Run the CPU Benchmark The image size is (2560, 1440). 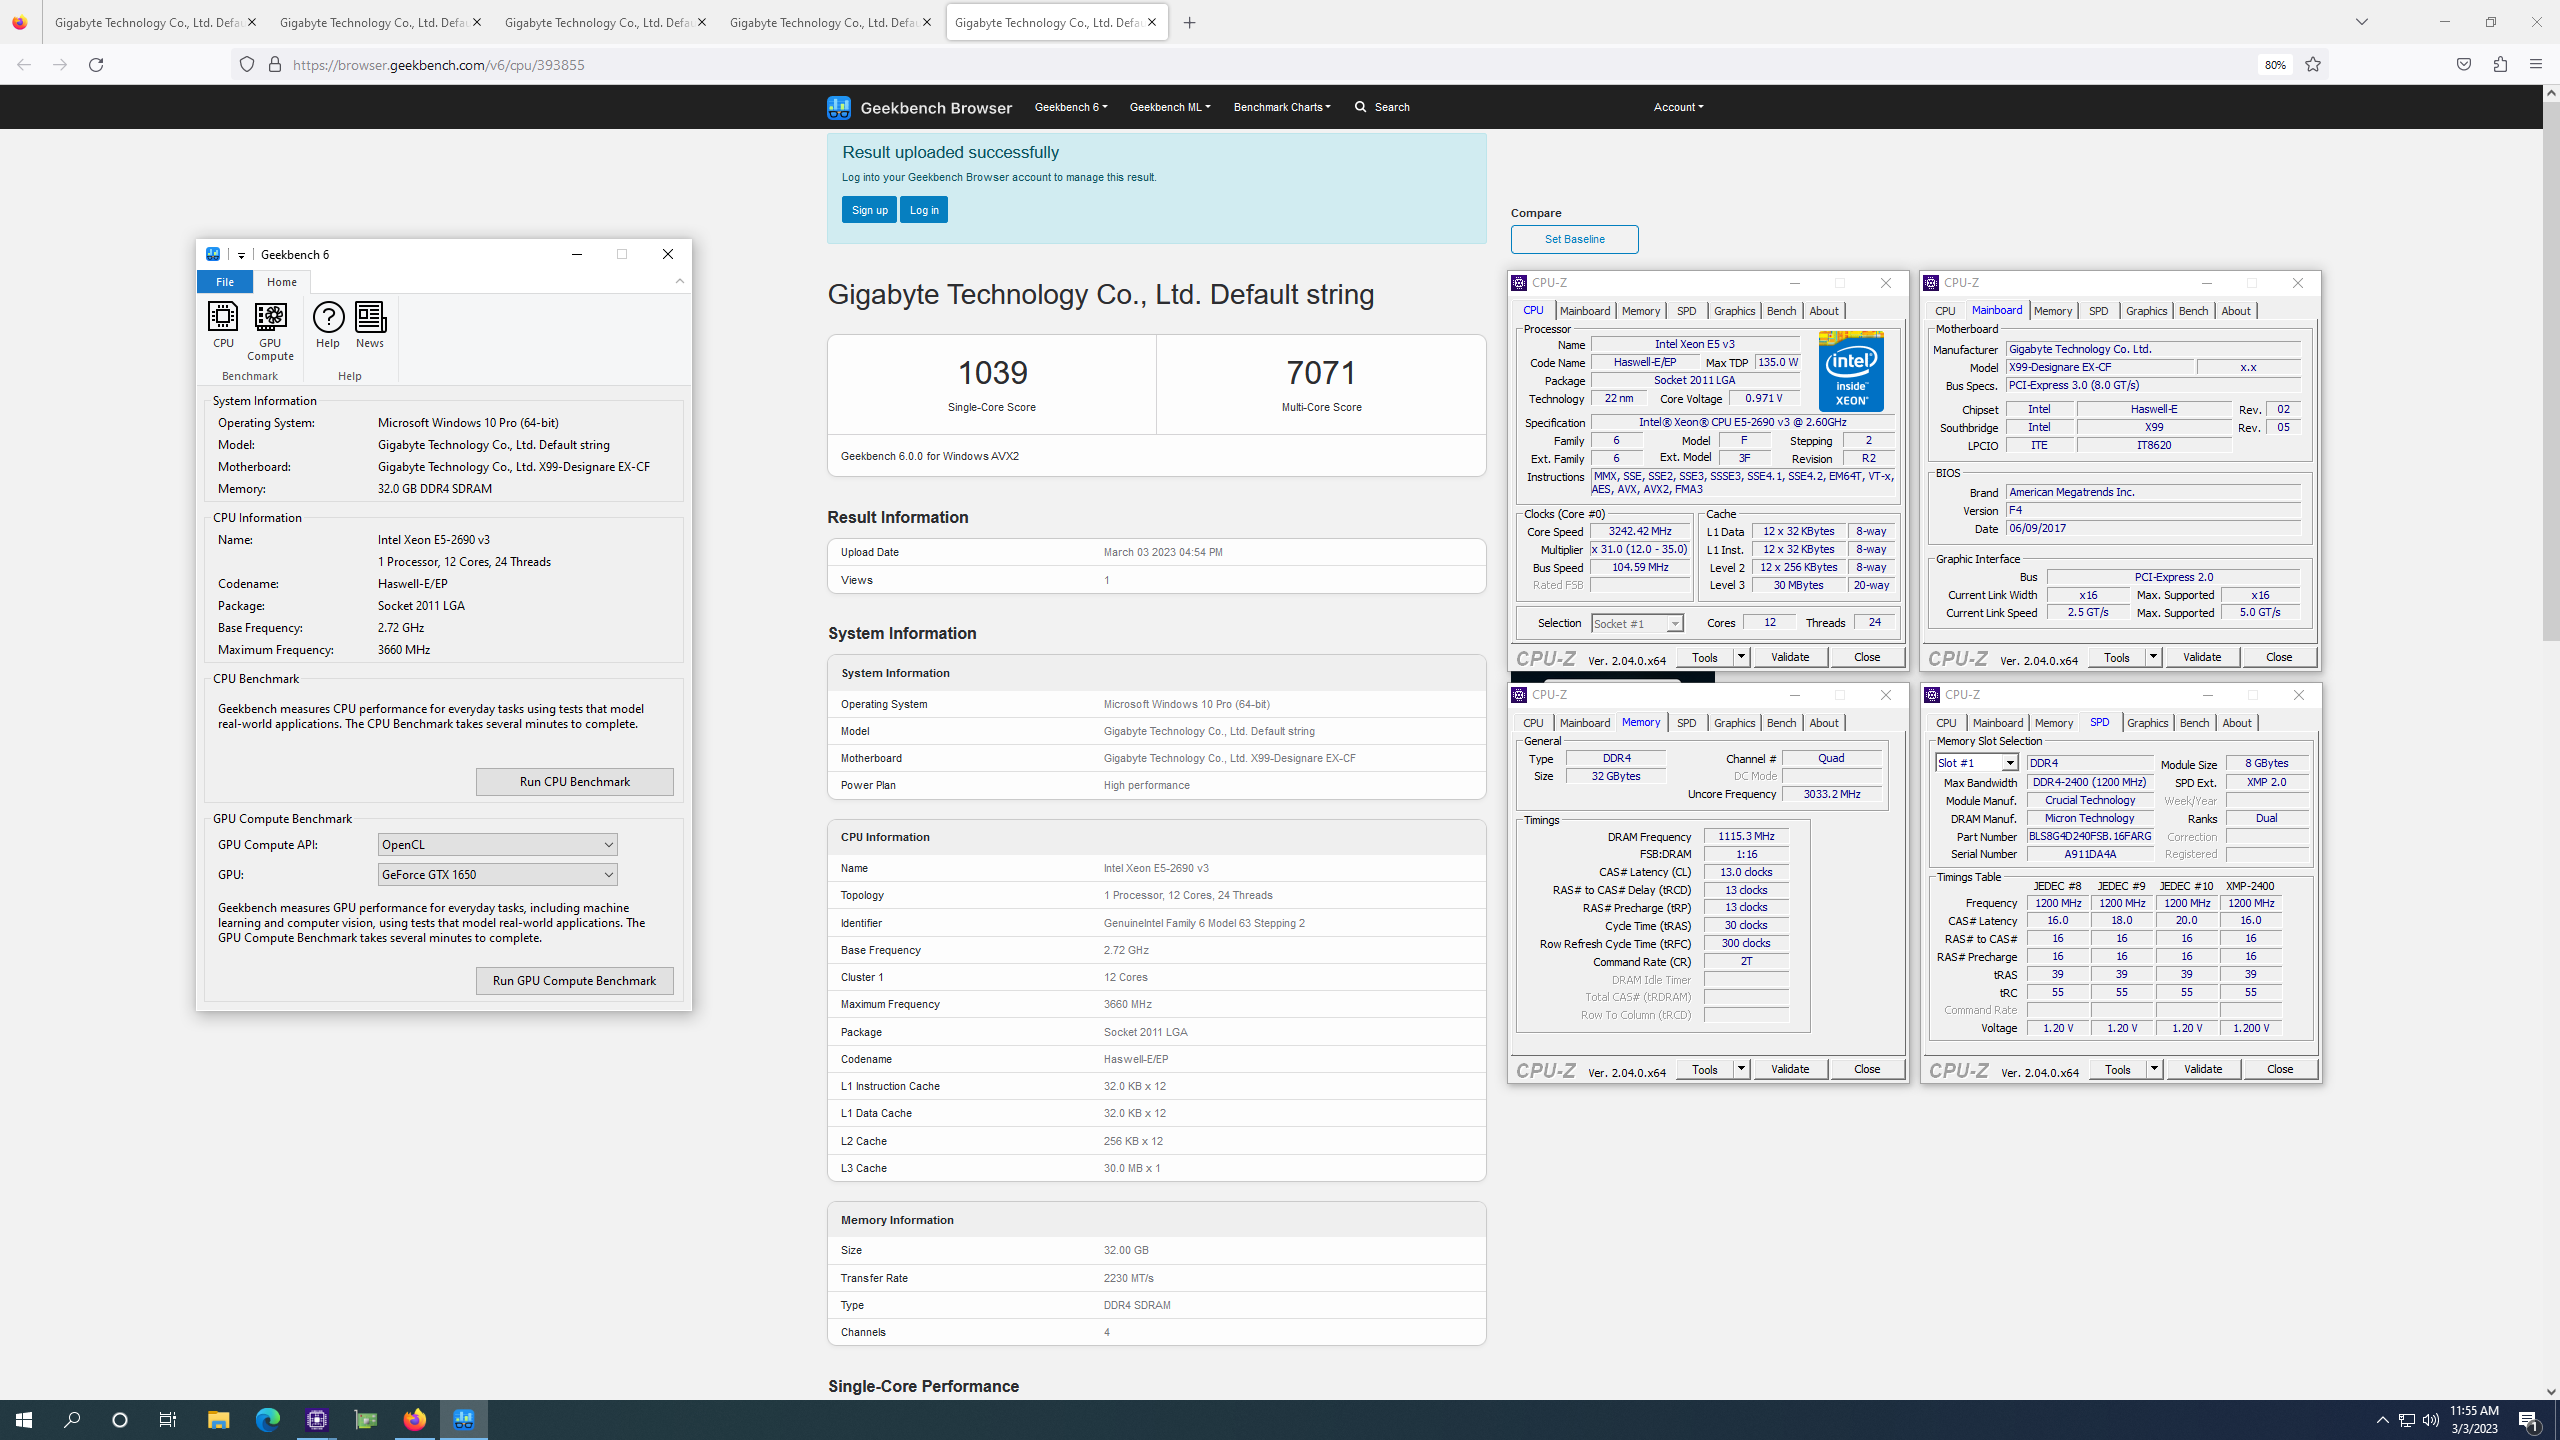tap(574, 782)
